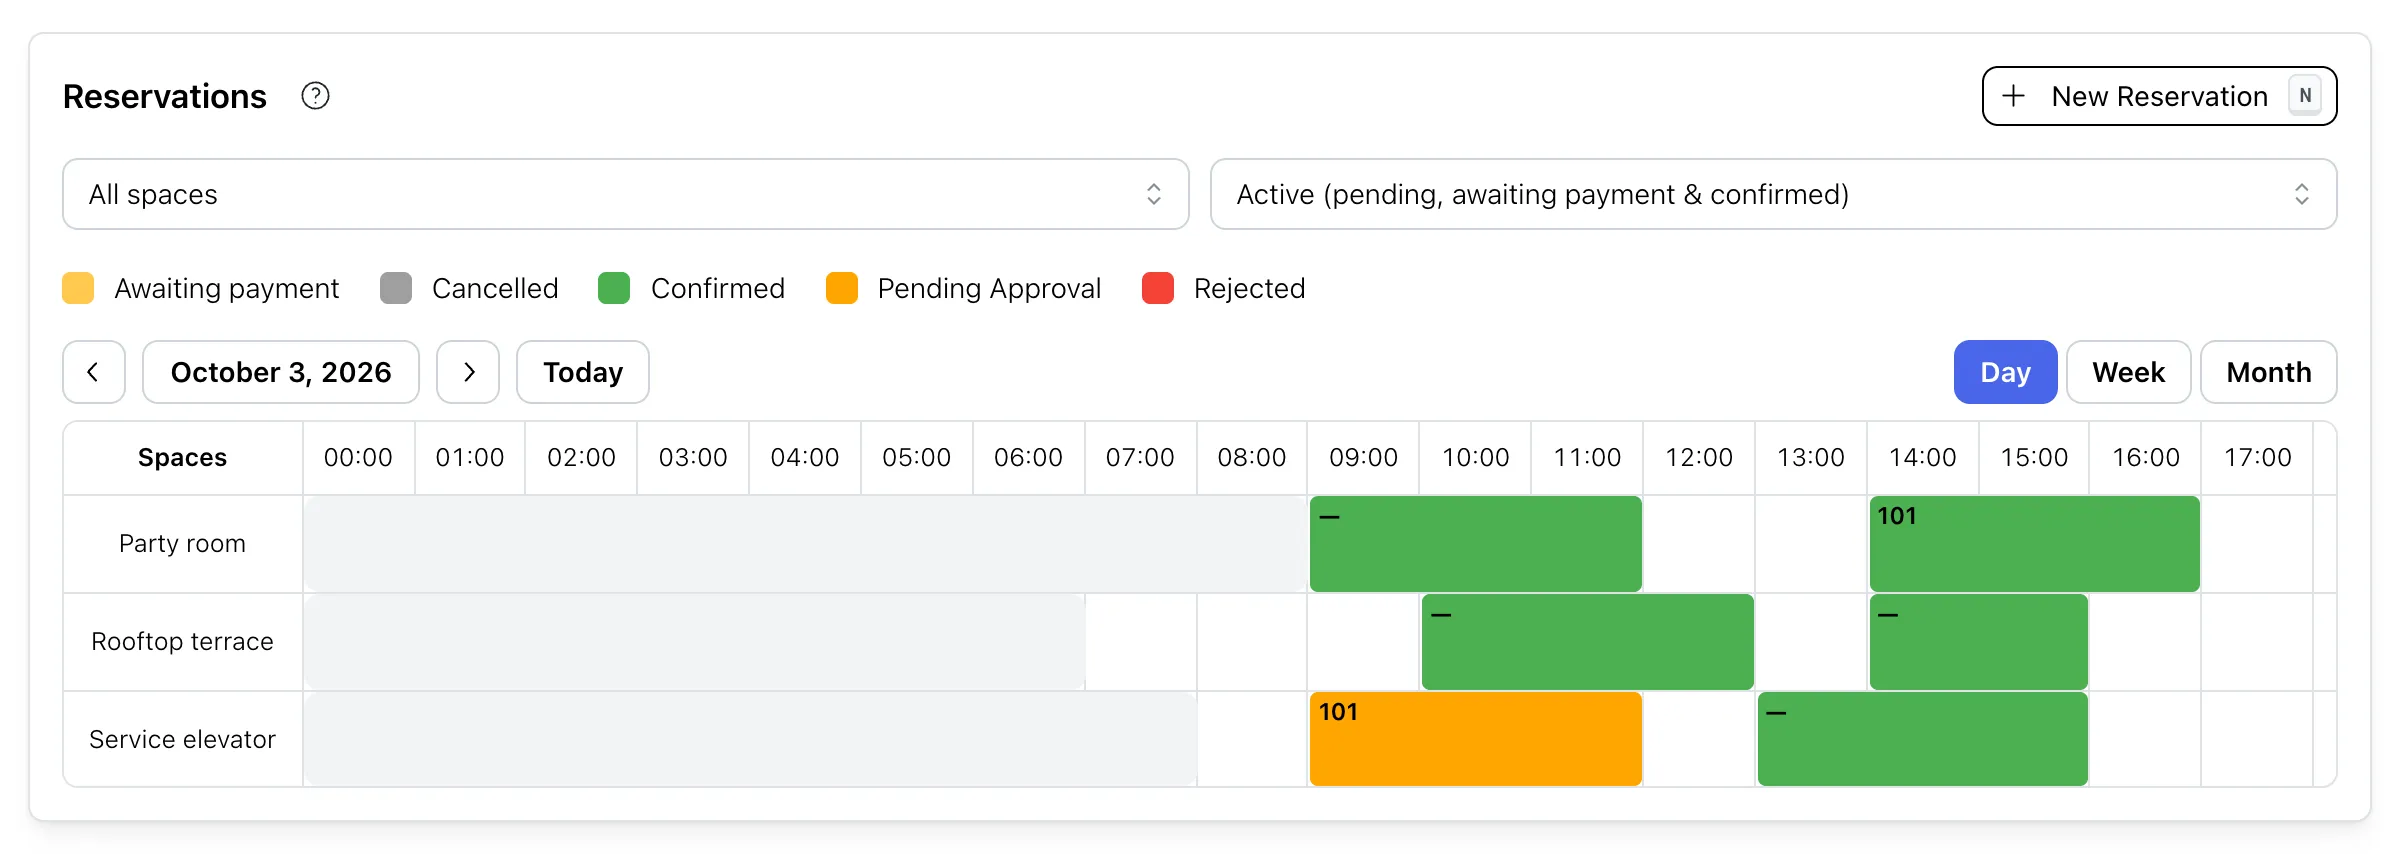
Task: Click the Party room row label
Action: click(182, 544)
